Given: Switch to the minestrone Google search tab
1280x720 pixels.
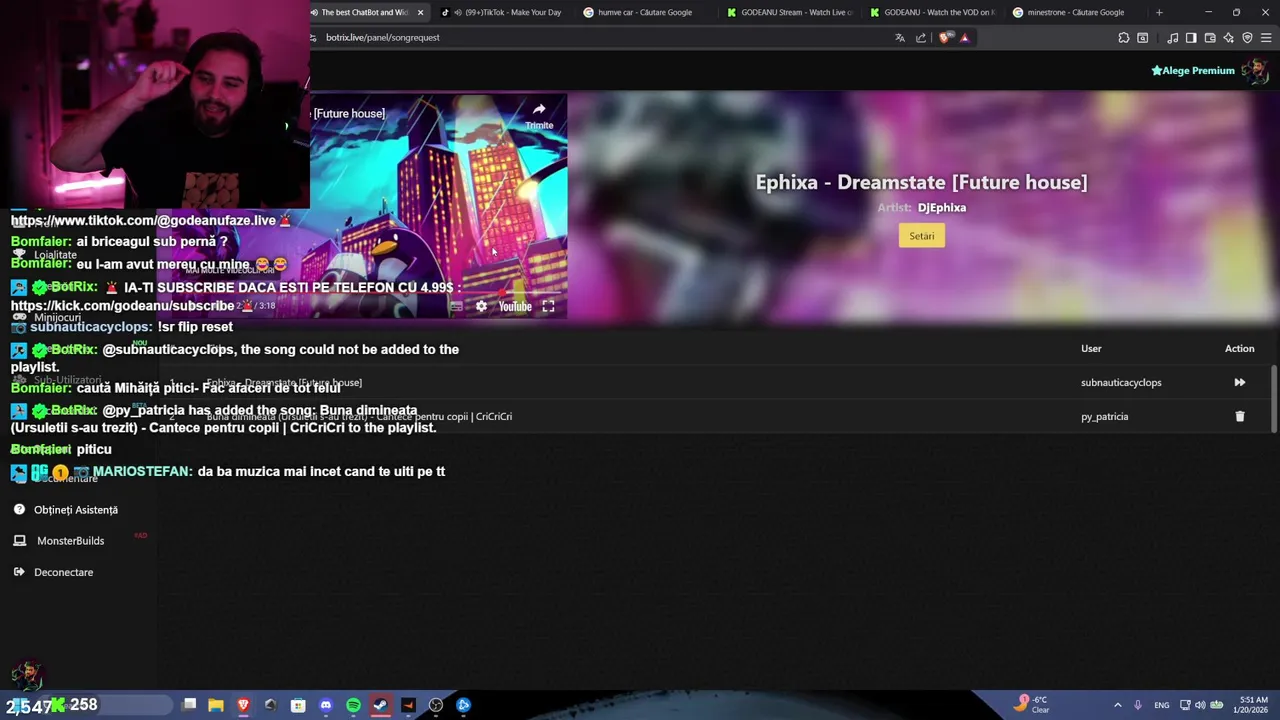Looking at the screenshot, I should (1076, 12).
